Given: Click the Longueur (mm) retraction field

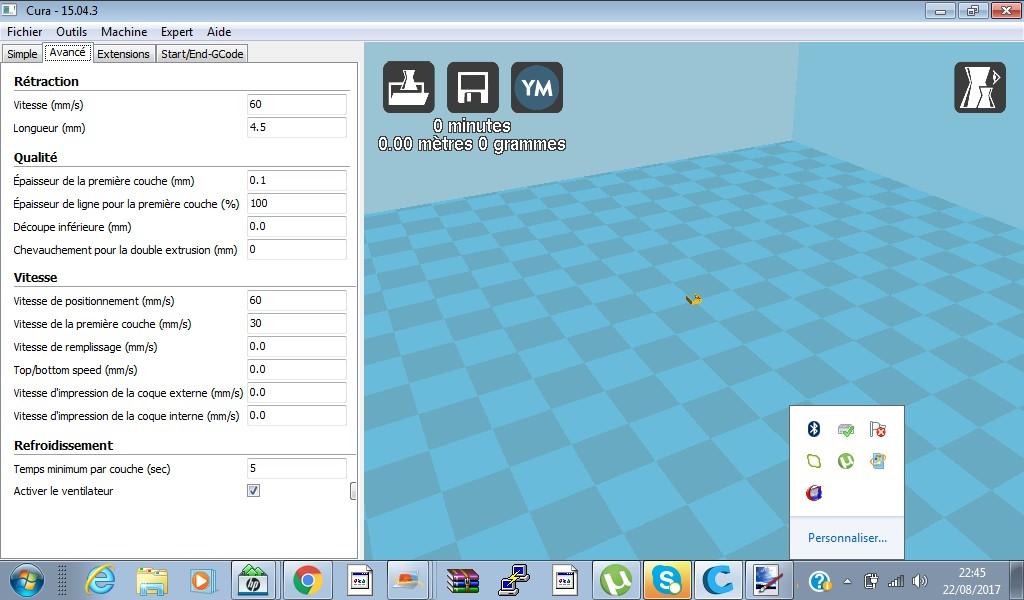Looking at the screenshot, I should pyautogui.click(x=296, y=127).
